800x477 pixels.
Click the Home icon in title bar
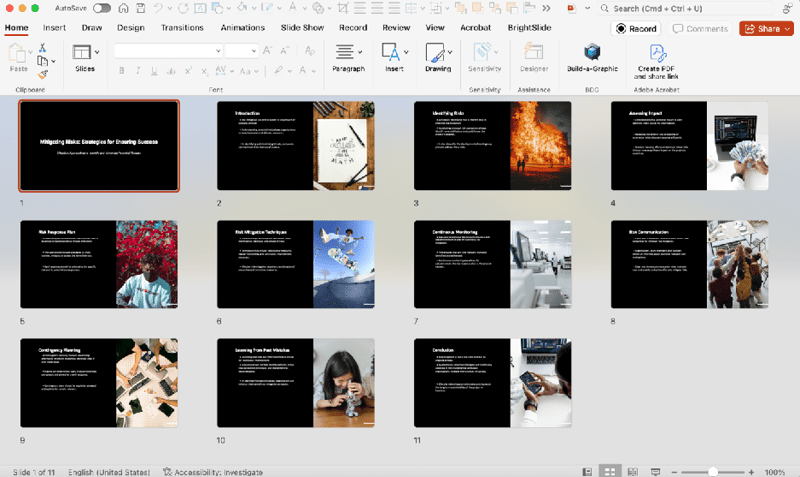coord(123,8)
